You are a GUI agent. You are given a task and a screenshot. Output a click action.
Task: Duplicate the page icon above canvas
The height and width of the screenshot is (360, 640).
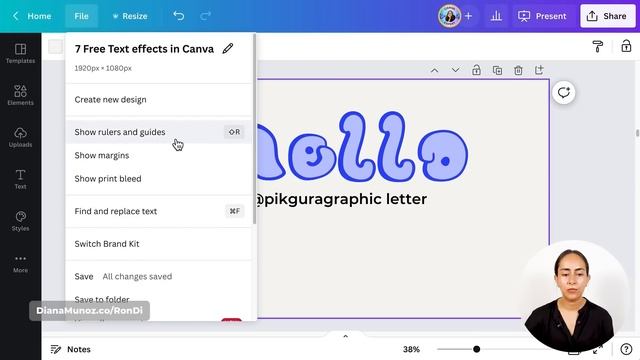pos(497,70)
